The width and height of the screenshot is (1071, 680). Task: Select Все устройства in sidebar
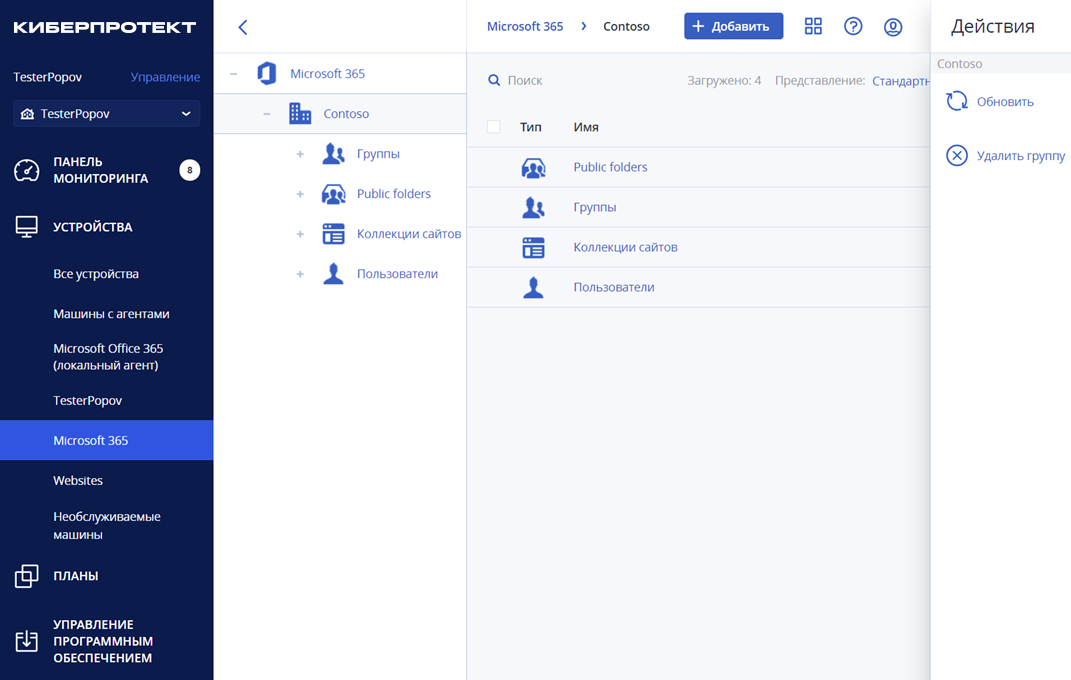coord(96,274)
